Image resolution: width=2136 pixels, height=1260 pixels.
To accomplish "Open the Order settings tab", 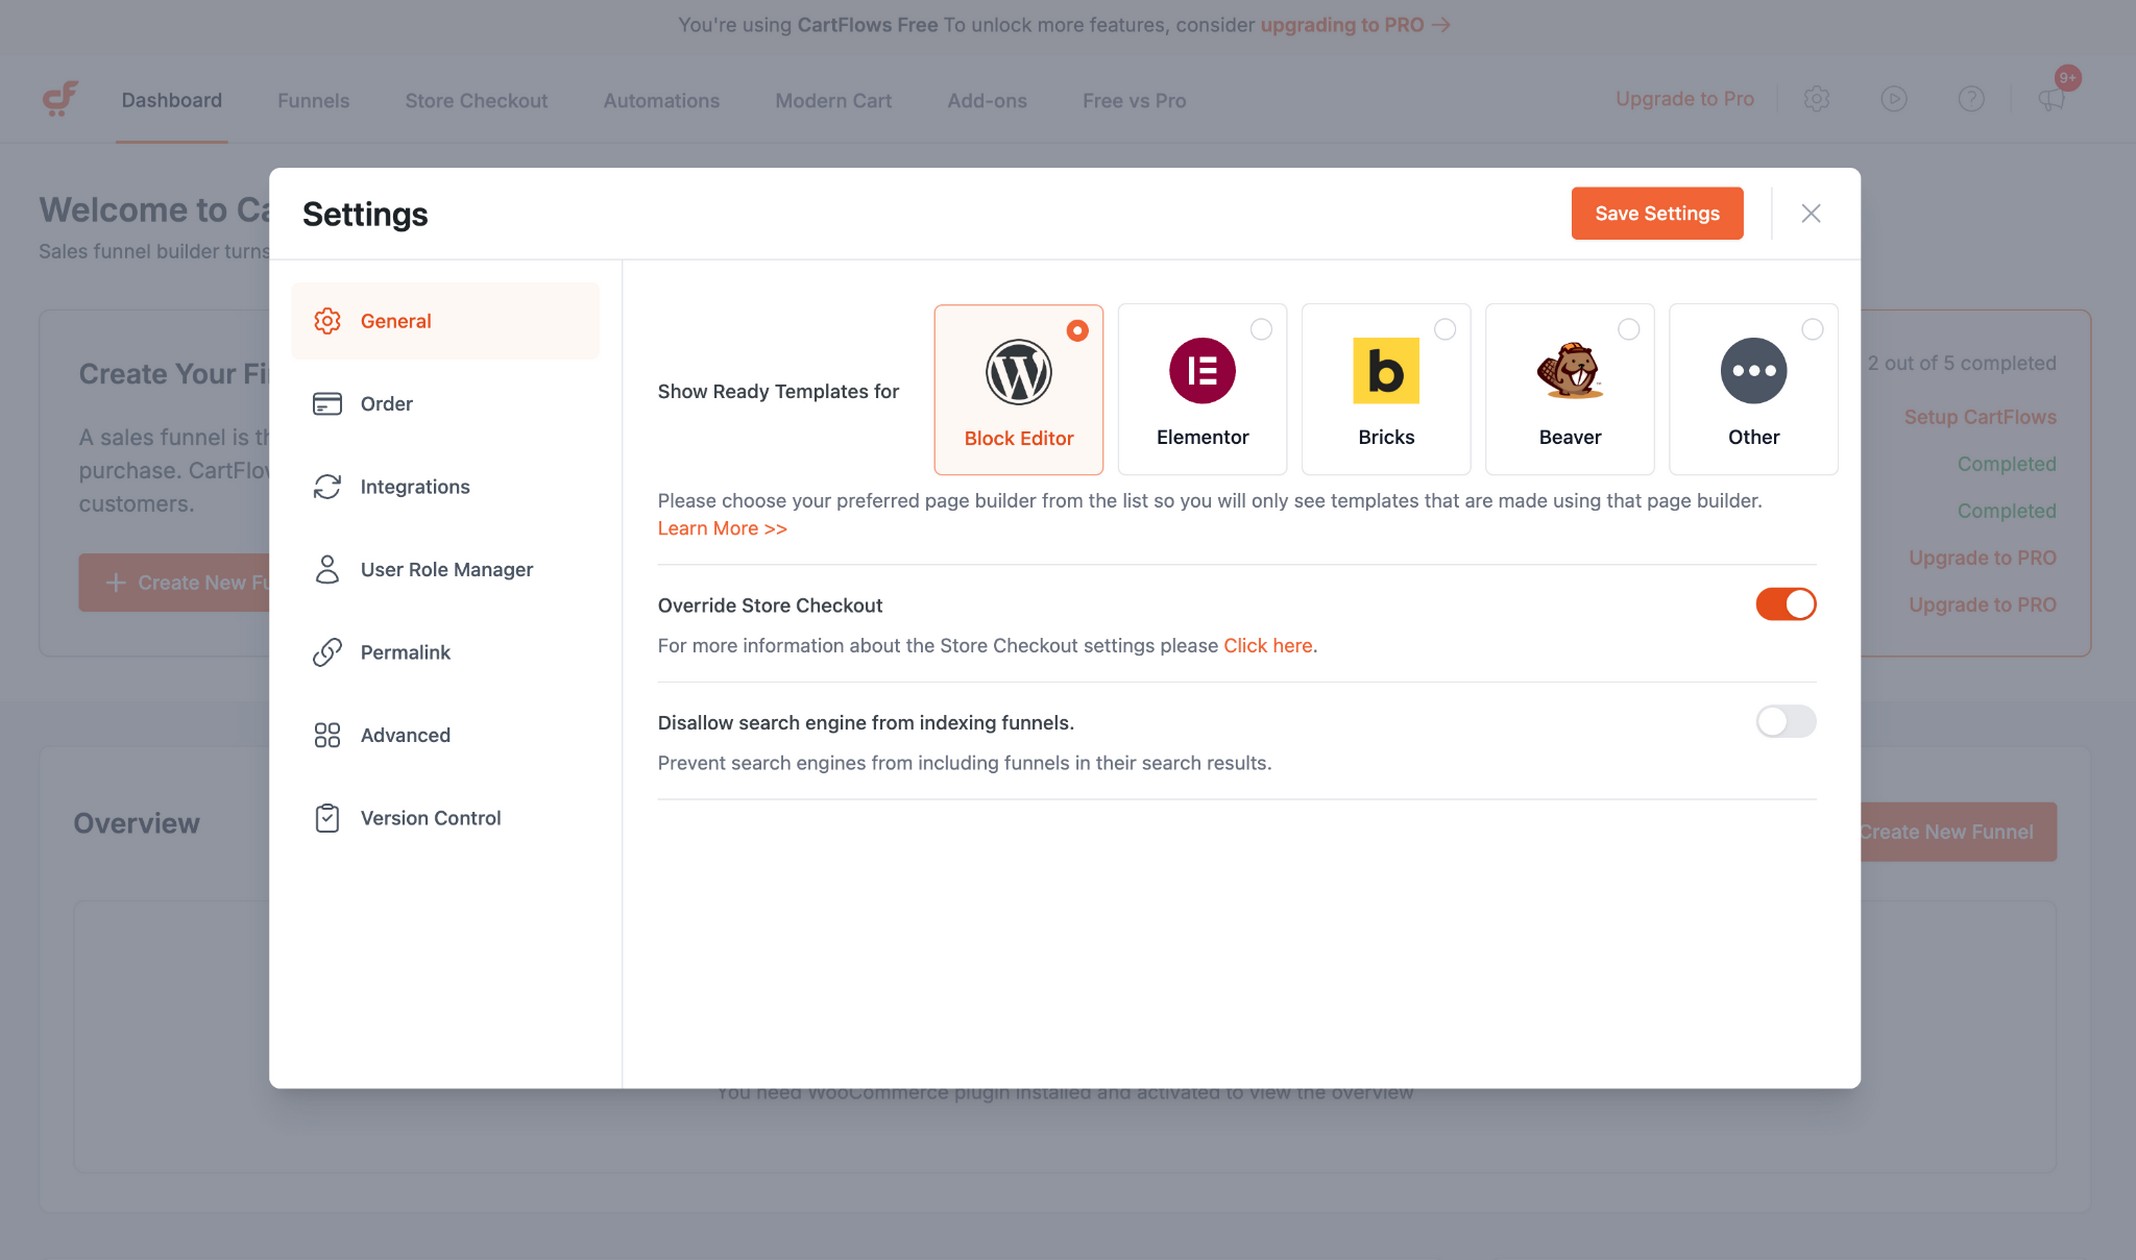I will point(445,404).
